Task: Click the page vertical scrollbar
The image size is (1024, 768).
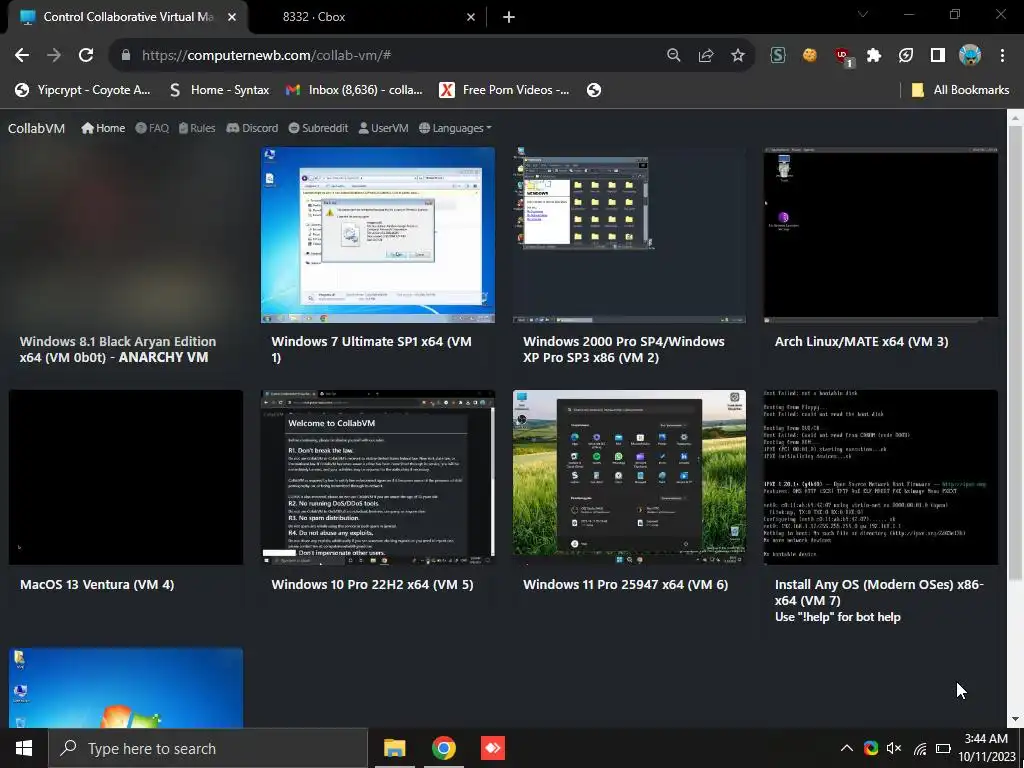Action: point(1015,353)
